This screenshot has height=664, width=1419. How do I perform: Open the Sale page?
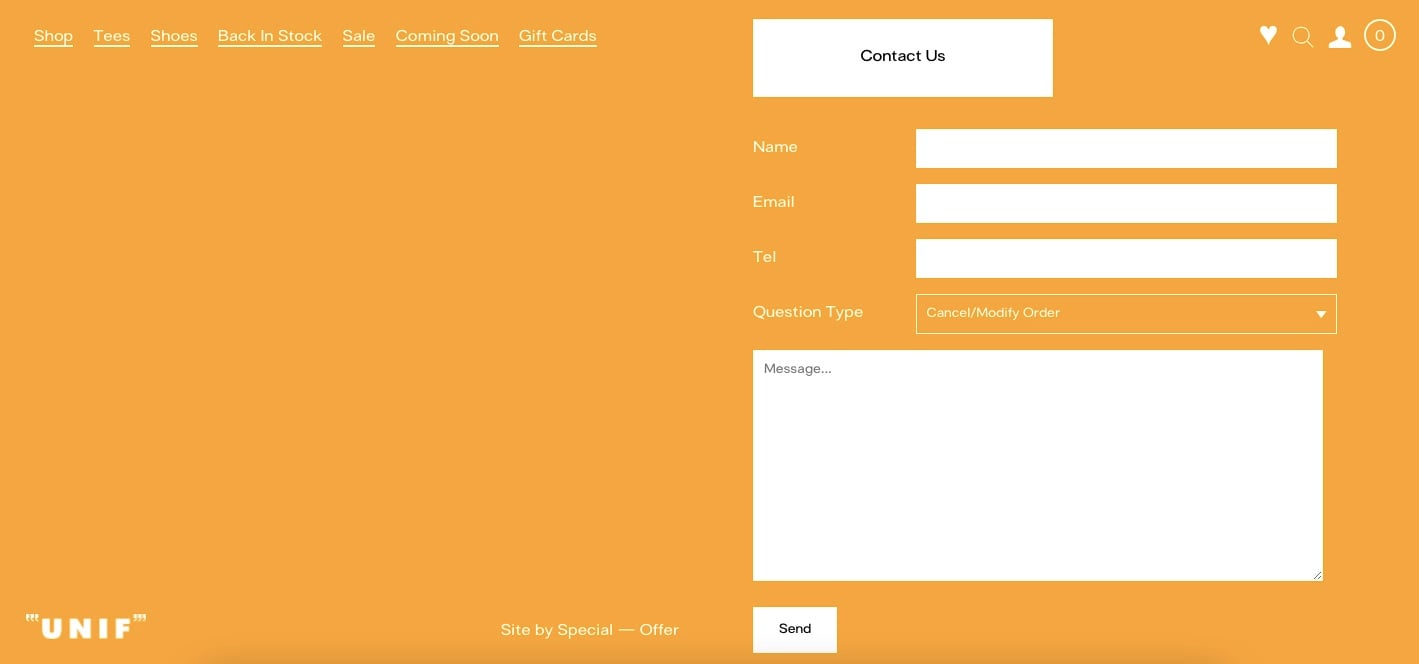point(358,35)
